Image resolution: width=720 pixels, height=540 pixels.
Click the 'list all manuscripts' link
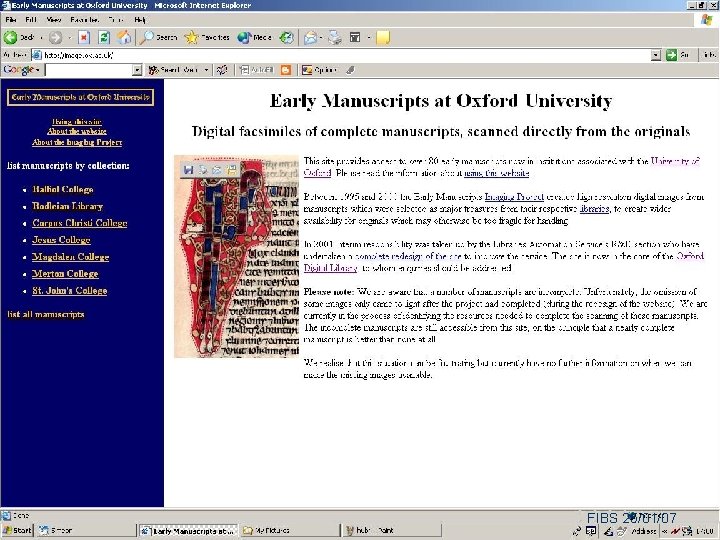[x=46, y=315]
